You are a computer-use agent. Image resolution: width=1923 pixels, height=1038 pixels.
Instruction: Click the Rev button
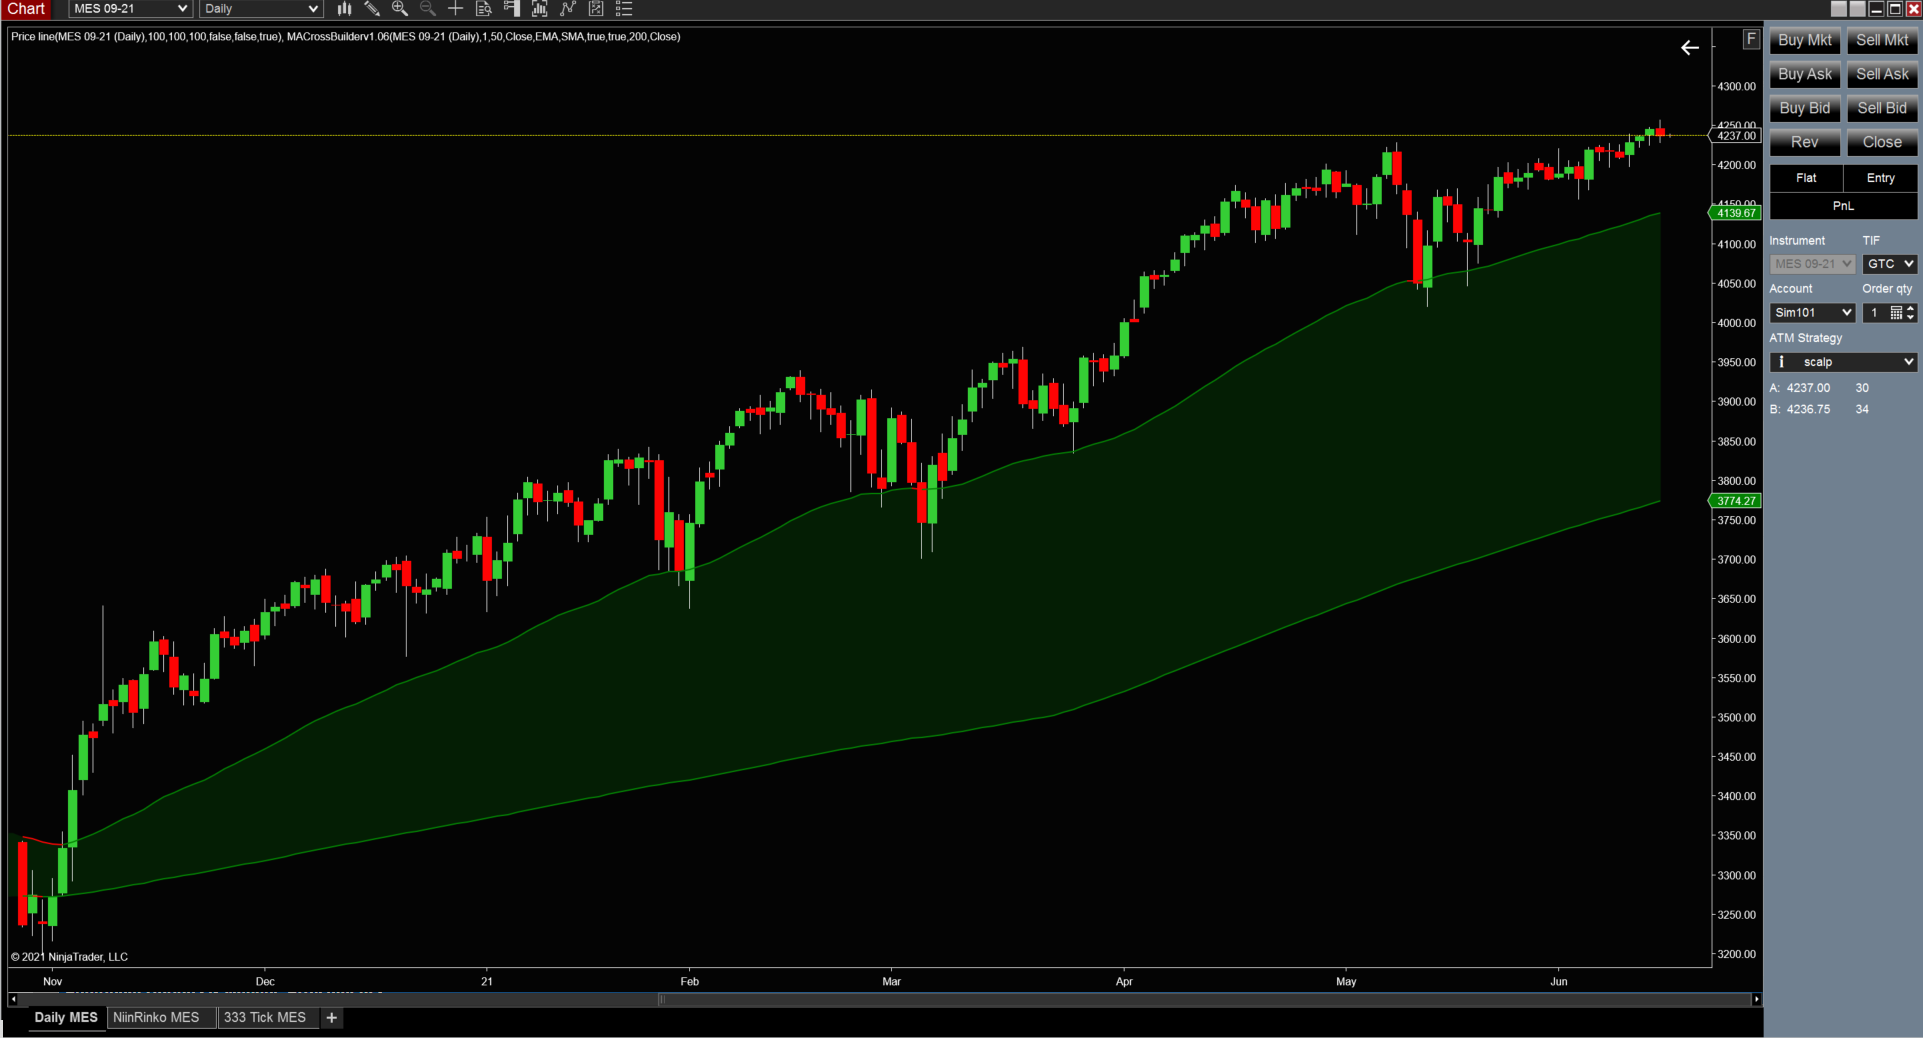pos(1805,142)
